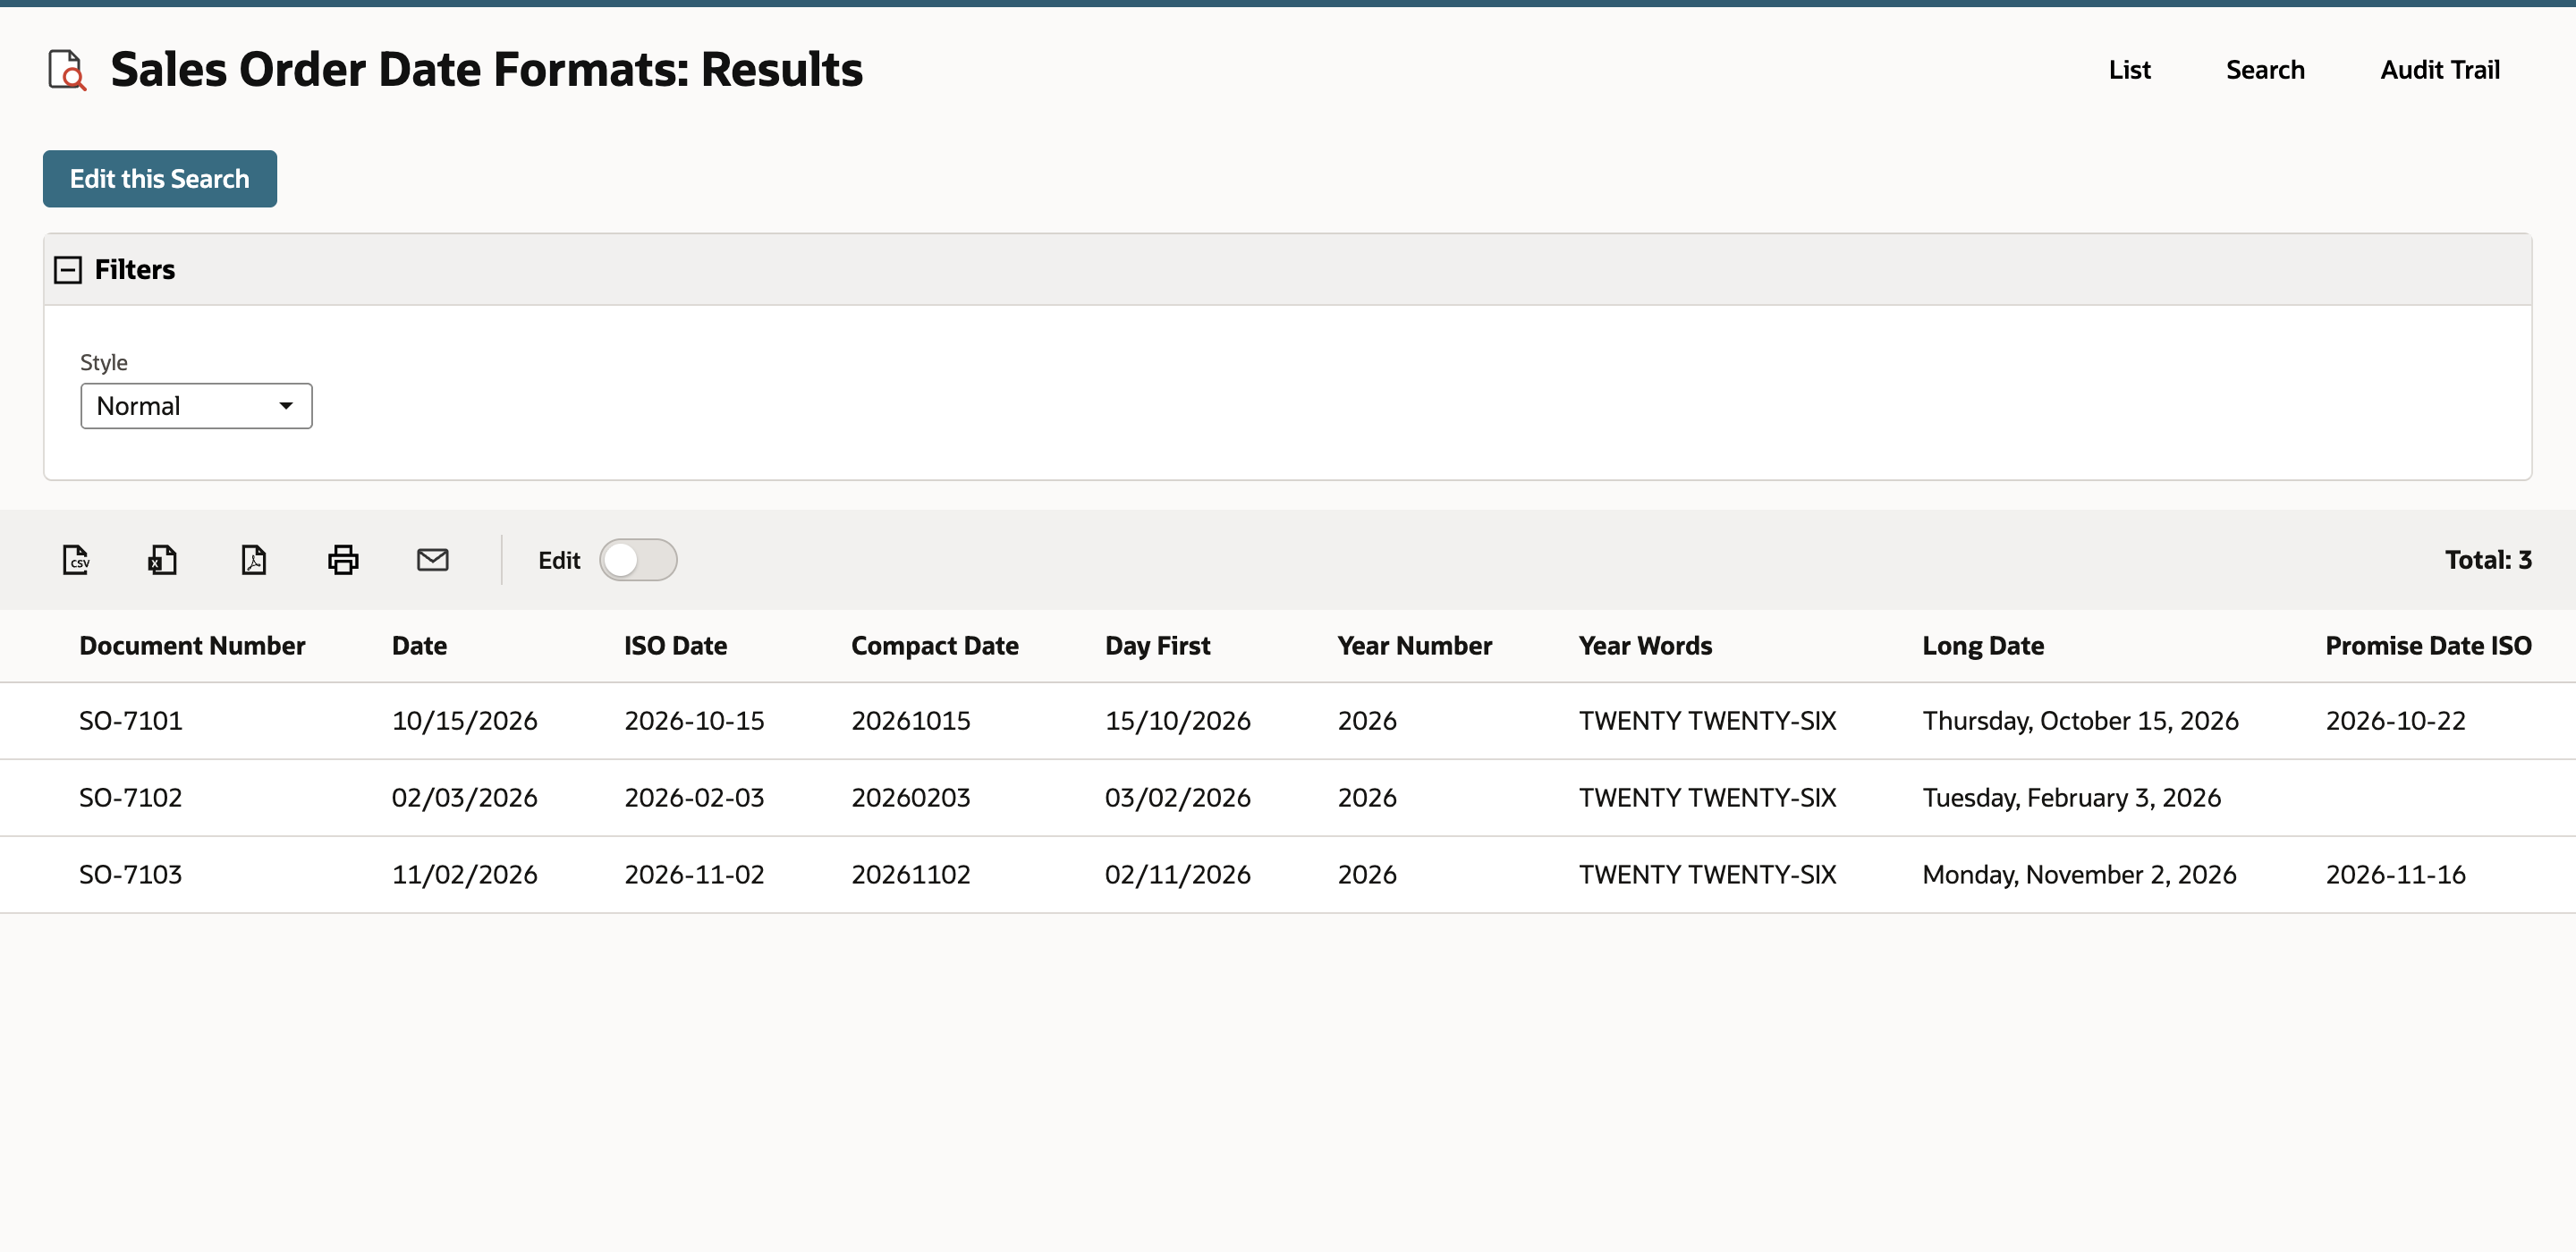Click promise date 2026-11-16
Image resolution: width=2576 pixels, height=1252 pixels.
click(x=2396, y=875)
